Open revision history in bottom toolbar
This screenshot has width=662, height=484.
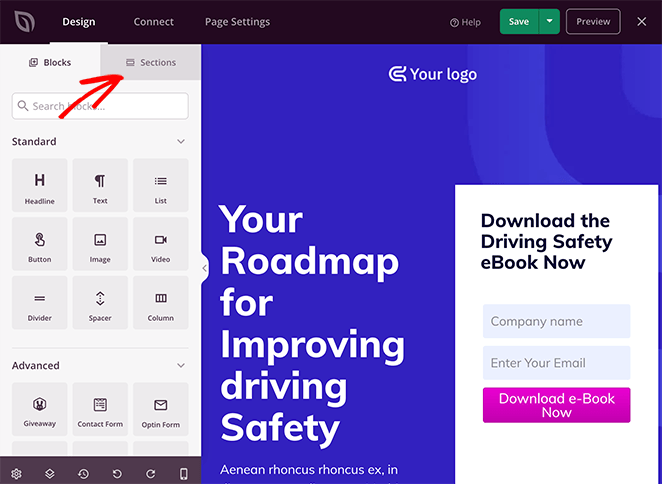83,473
